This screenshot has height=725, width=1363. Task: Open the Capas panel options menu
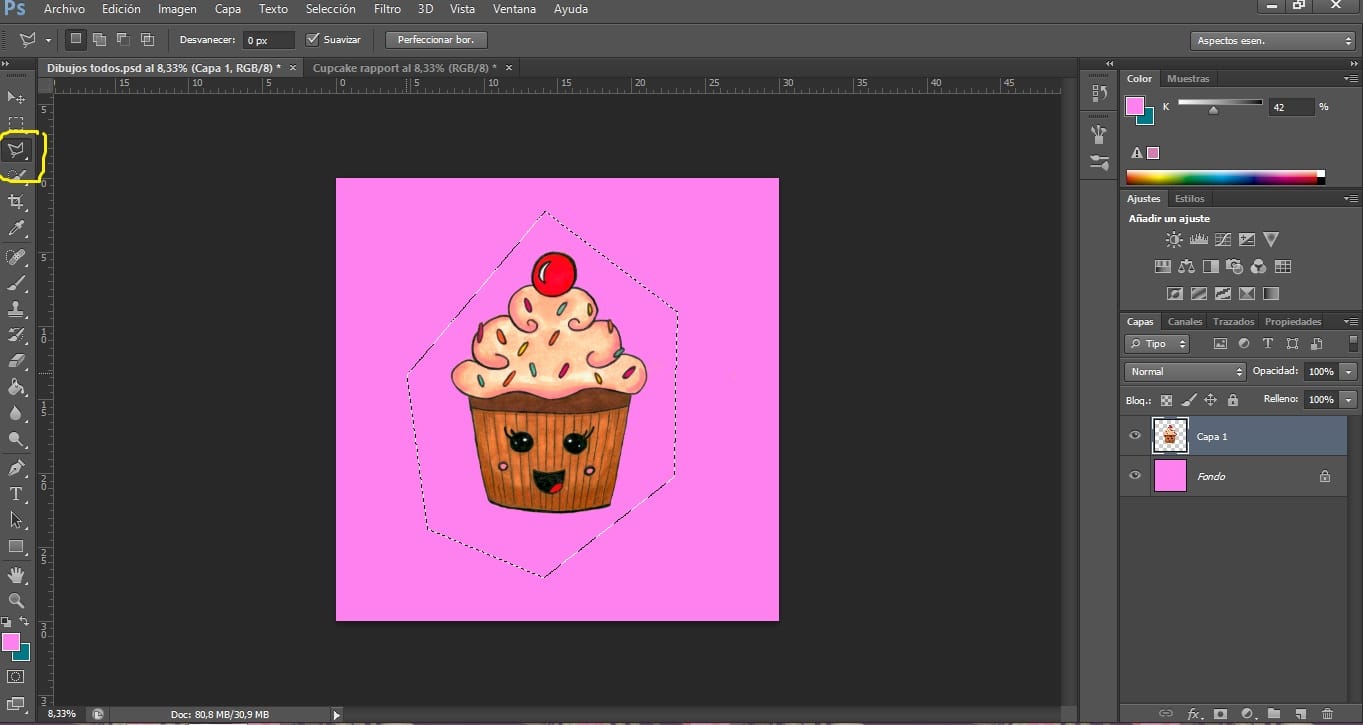(x=1350, y=321)
